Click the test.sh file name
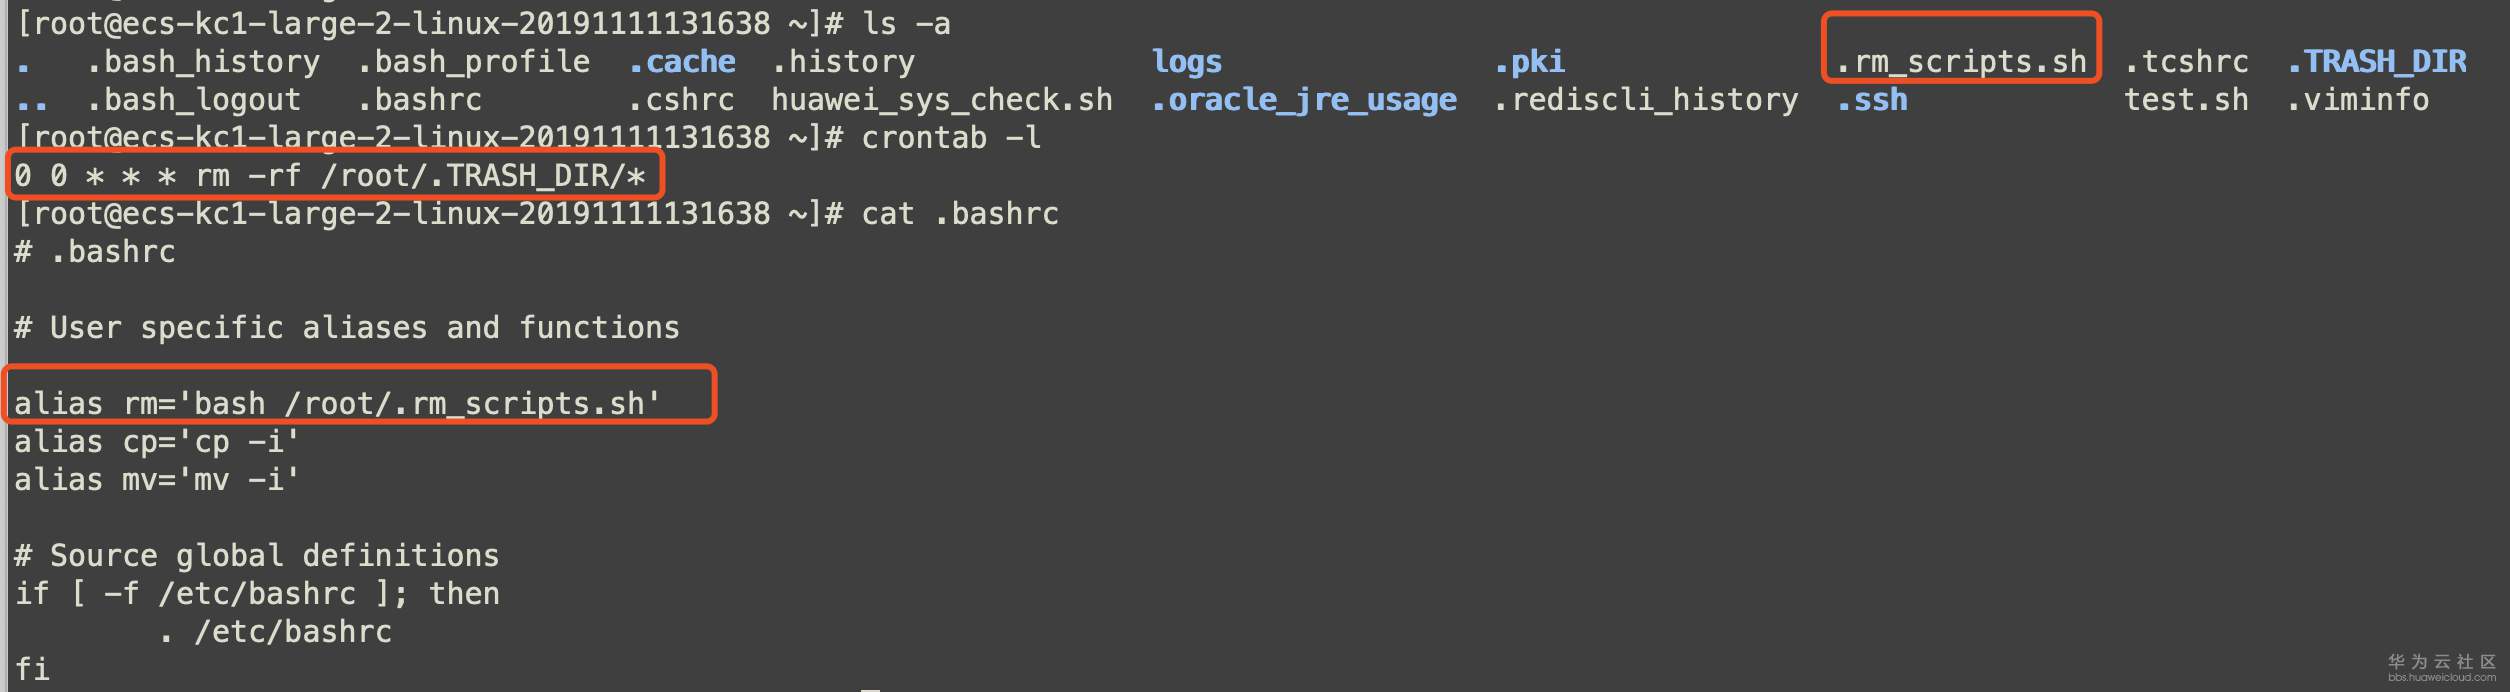The height and width of the screenshot is (692, 2510). (2185, 100)
